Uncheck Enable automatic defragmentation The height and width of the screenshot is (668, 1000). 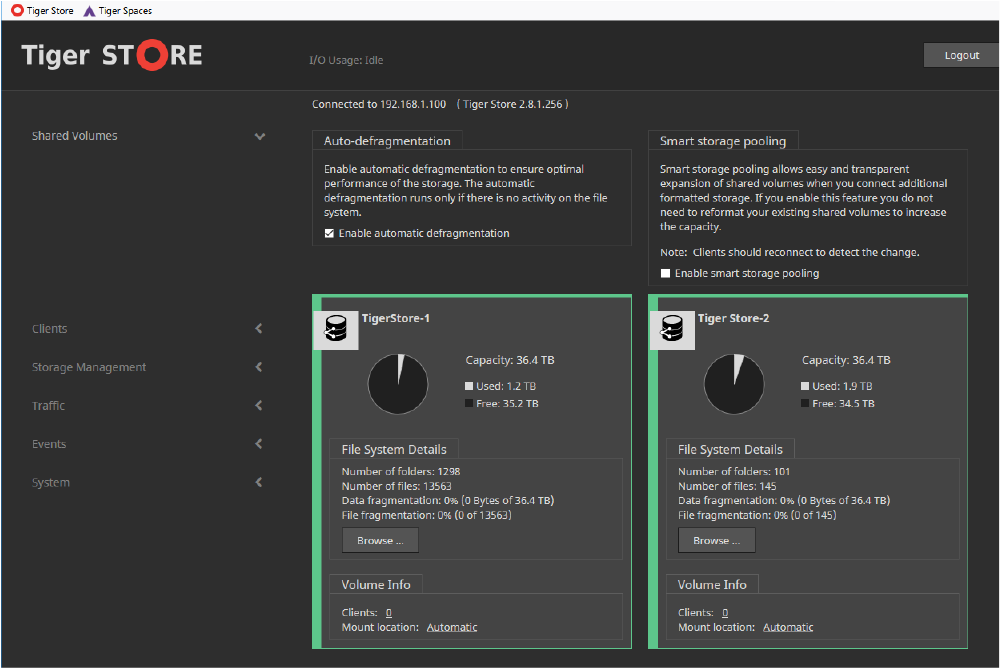[x=329, y=234]
